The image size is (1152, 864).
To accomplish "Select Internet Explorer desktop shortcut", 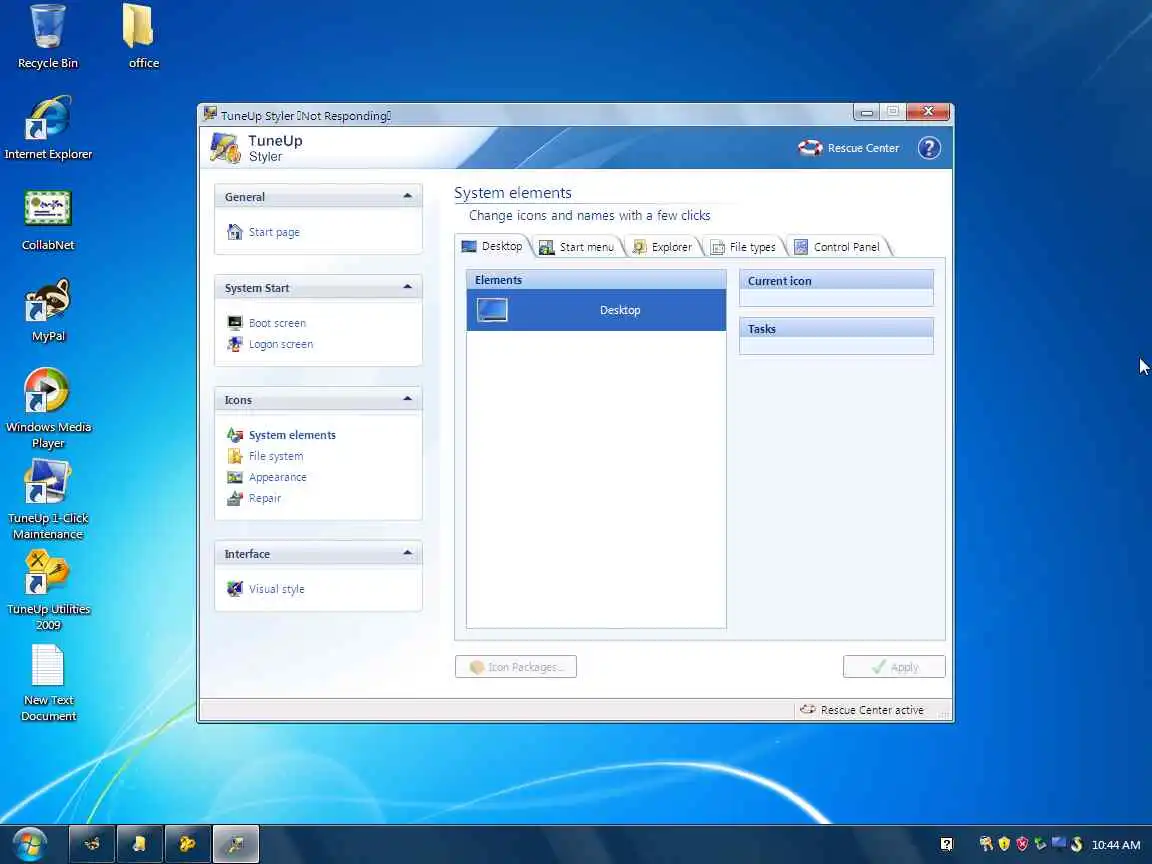I will point(48,128).
